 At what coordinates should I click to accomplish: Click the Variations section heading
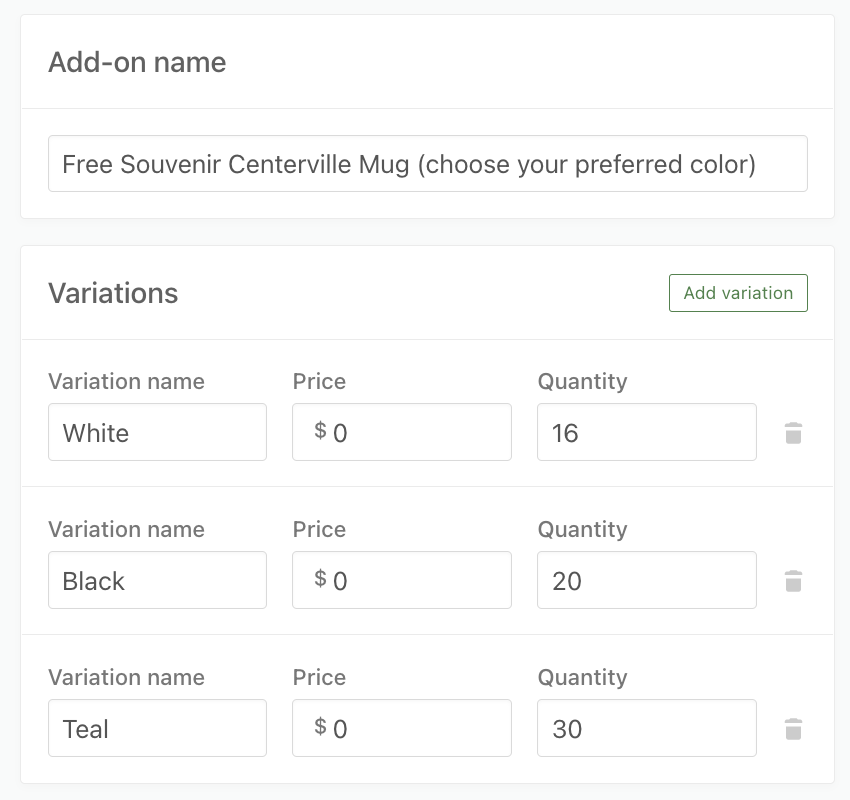(113, 293)
